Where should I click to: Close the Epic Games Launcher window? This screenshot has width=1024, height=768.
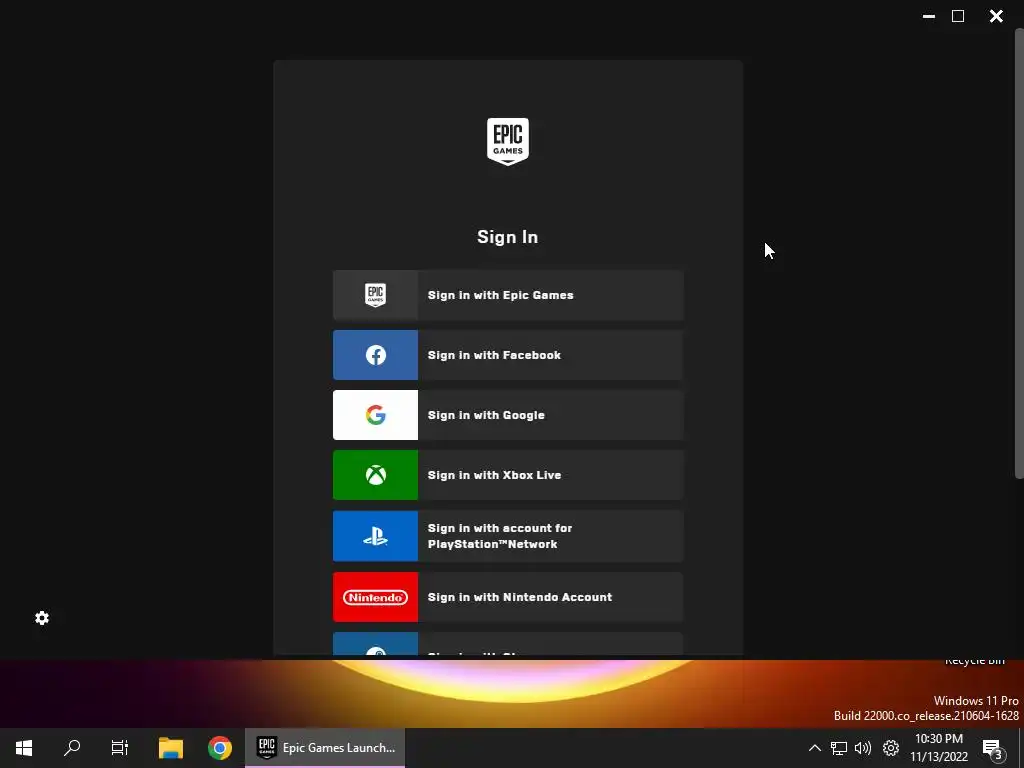pos(996,16)
